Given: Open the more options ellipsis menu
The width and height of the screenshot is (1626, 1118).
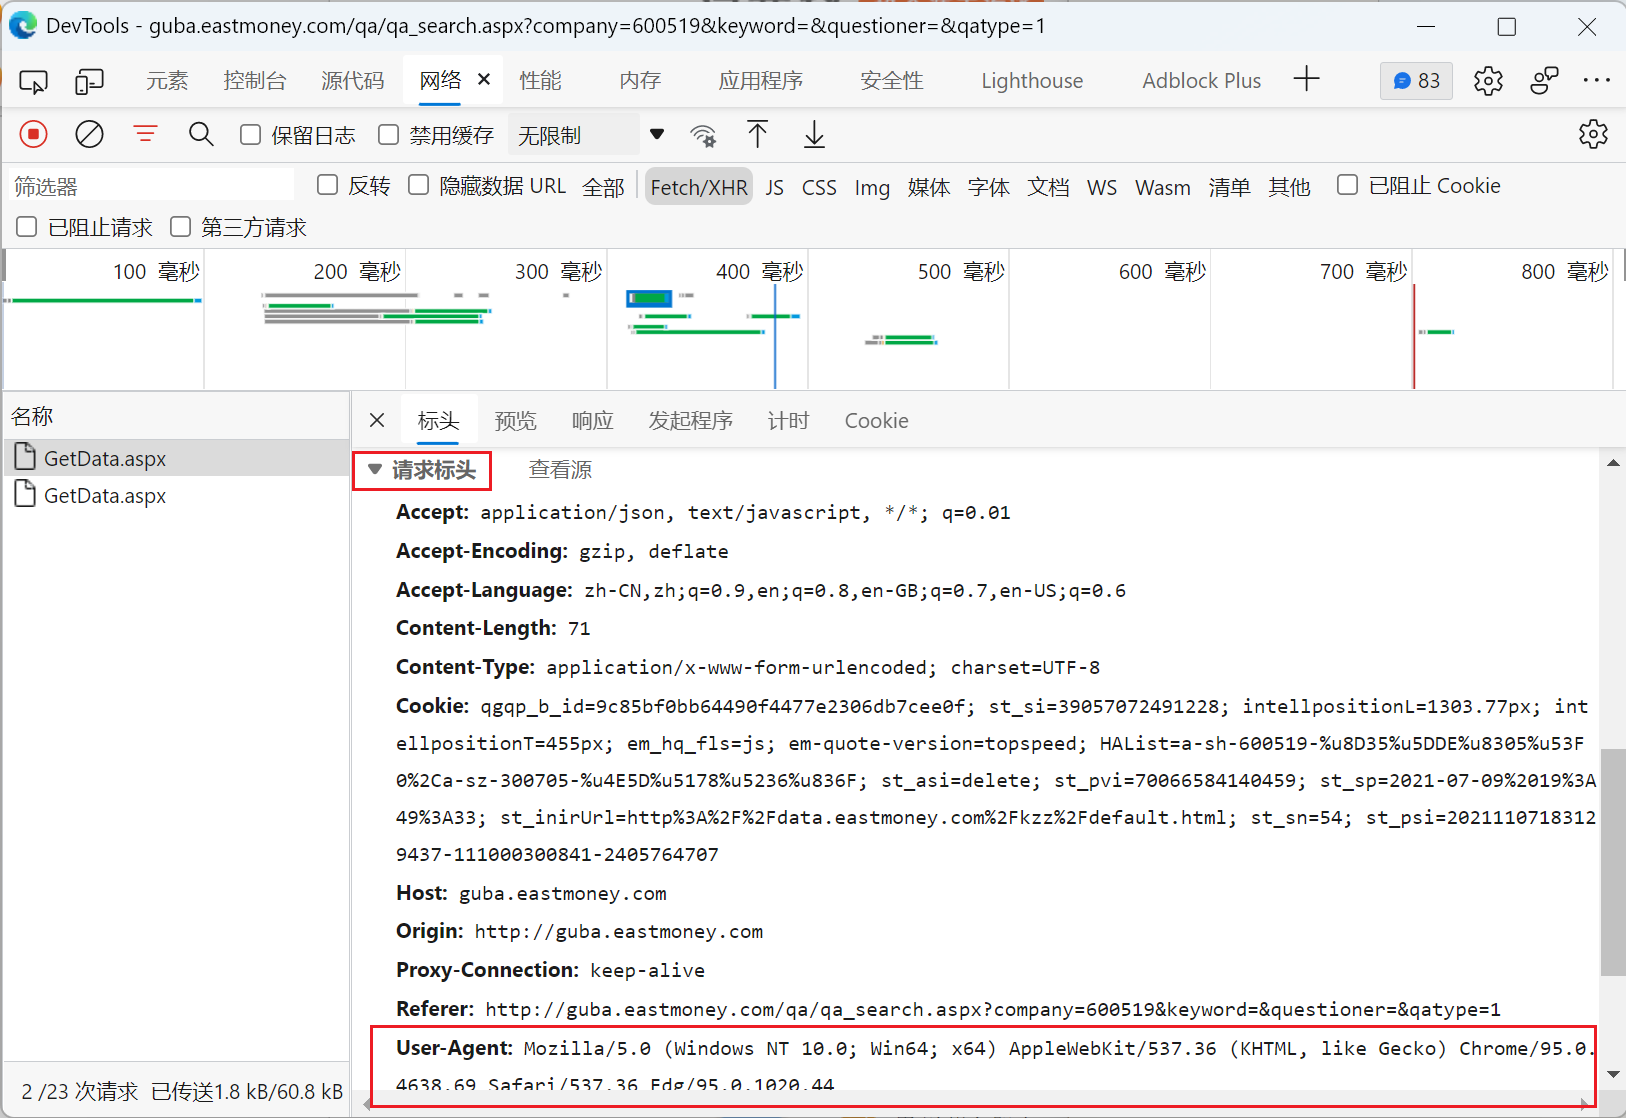Looking at the screenshot, I should coord(1596,81).
